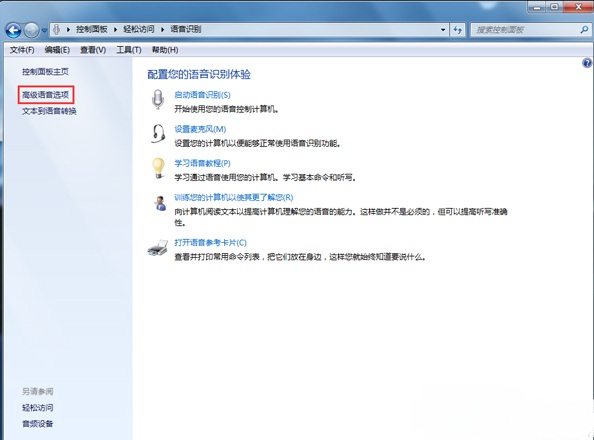Select 轻松访问 in the address breadcrumb

pos(139,29)
